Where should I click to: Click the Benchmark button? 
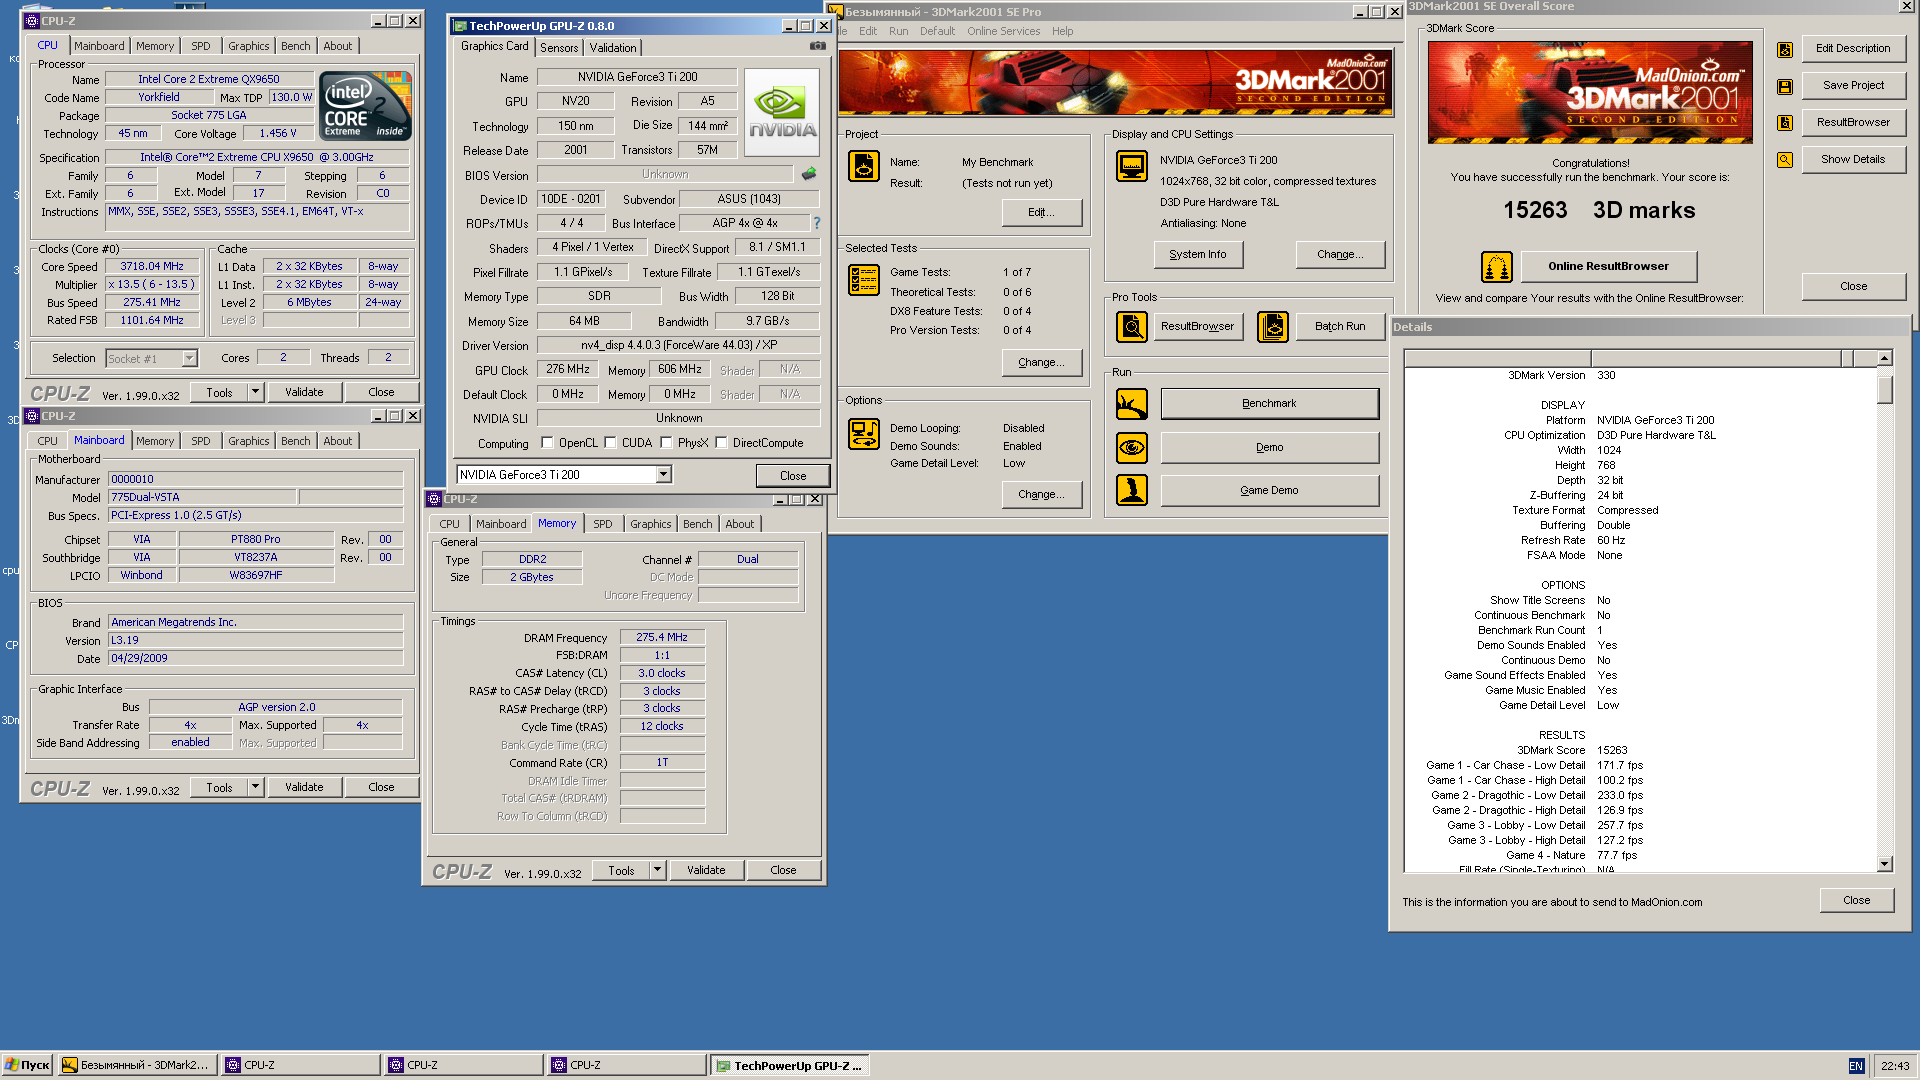pos(1269,404)
